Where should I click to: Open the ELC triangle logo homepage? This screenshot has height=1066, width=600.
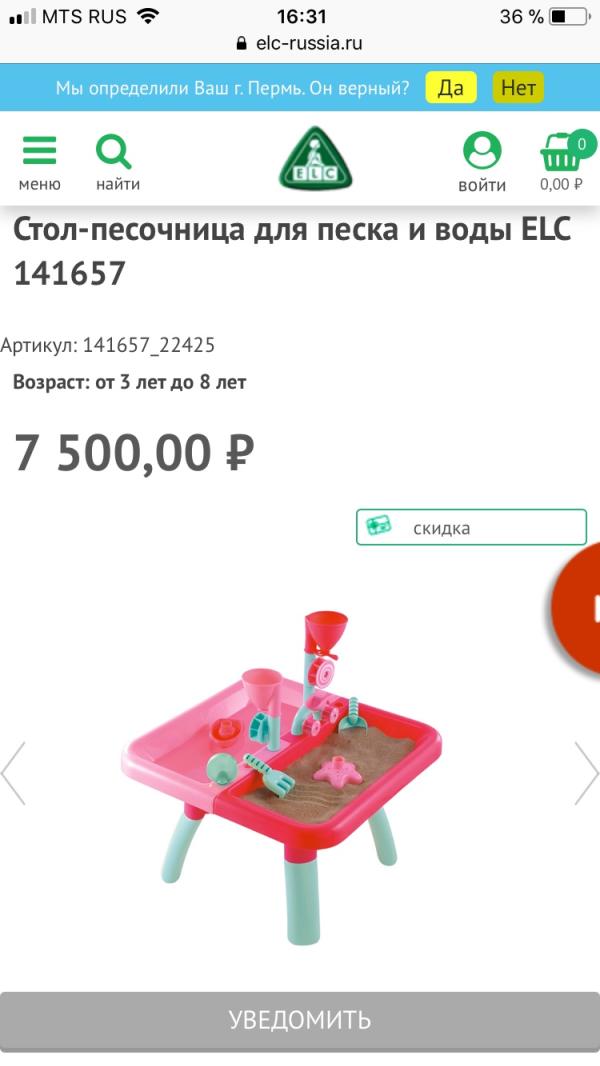[315, 158]
